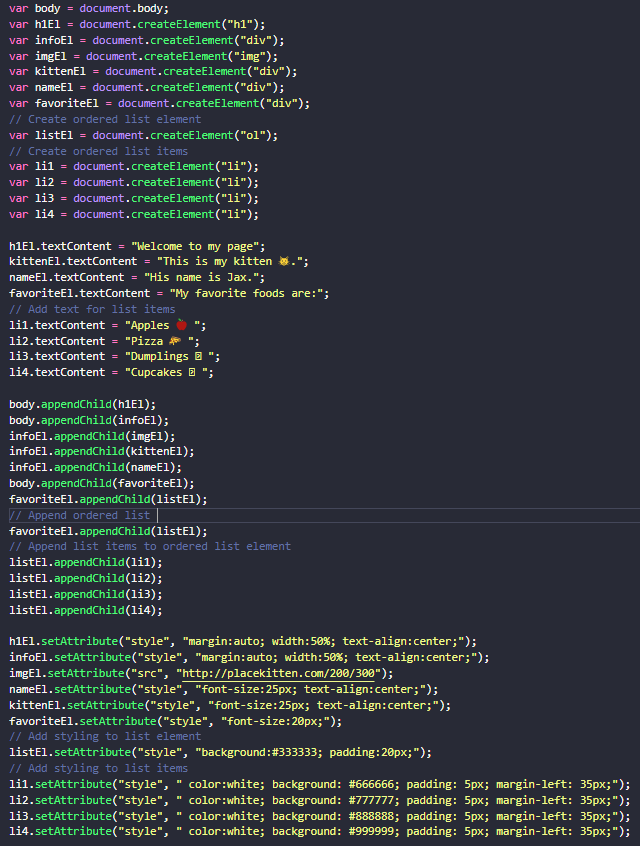Click the 'var body = document.body;' line
This screenshot has width=640, height=846.
(x=89, y=9)
